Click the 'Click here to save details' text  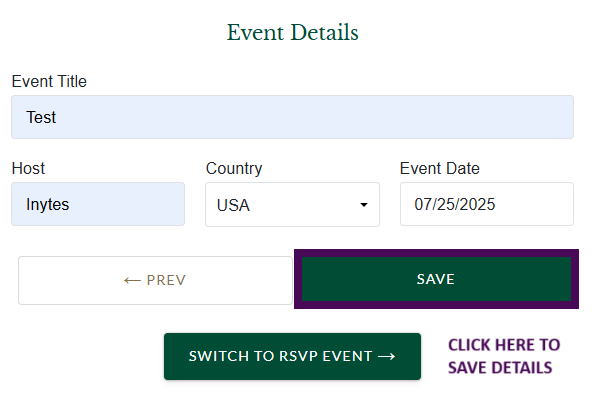coord(503,356)
